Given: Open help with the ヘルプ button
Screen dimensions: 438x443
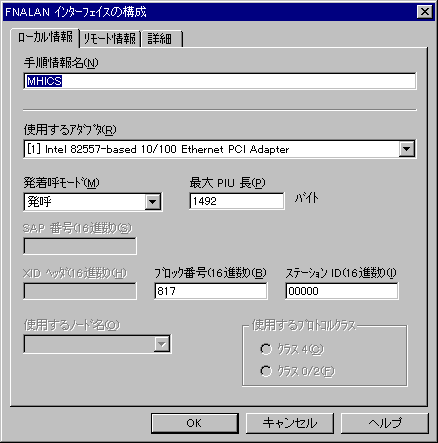Looking at the screenshot, I should [x=385, y=423].
